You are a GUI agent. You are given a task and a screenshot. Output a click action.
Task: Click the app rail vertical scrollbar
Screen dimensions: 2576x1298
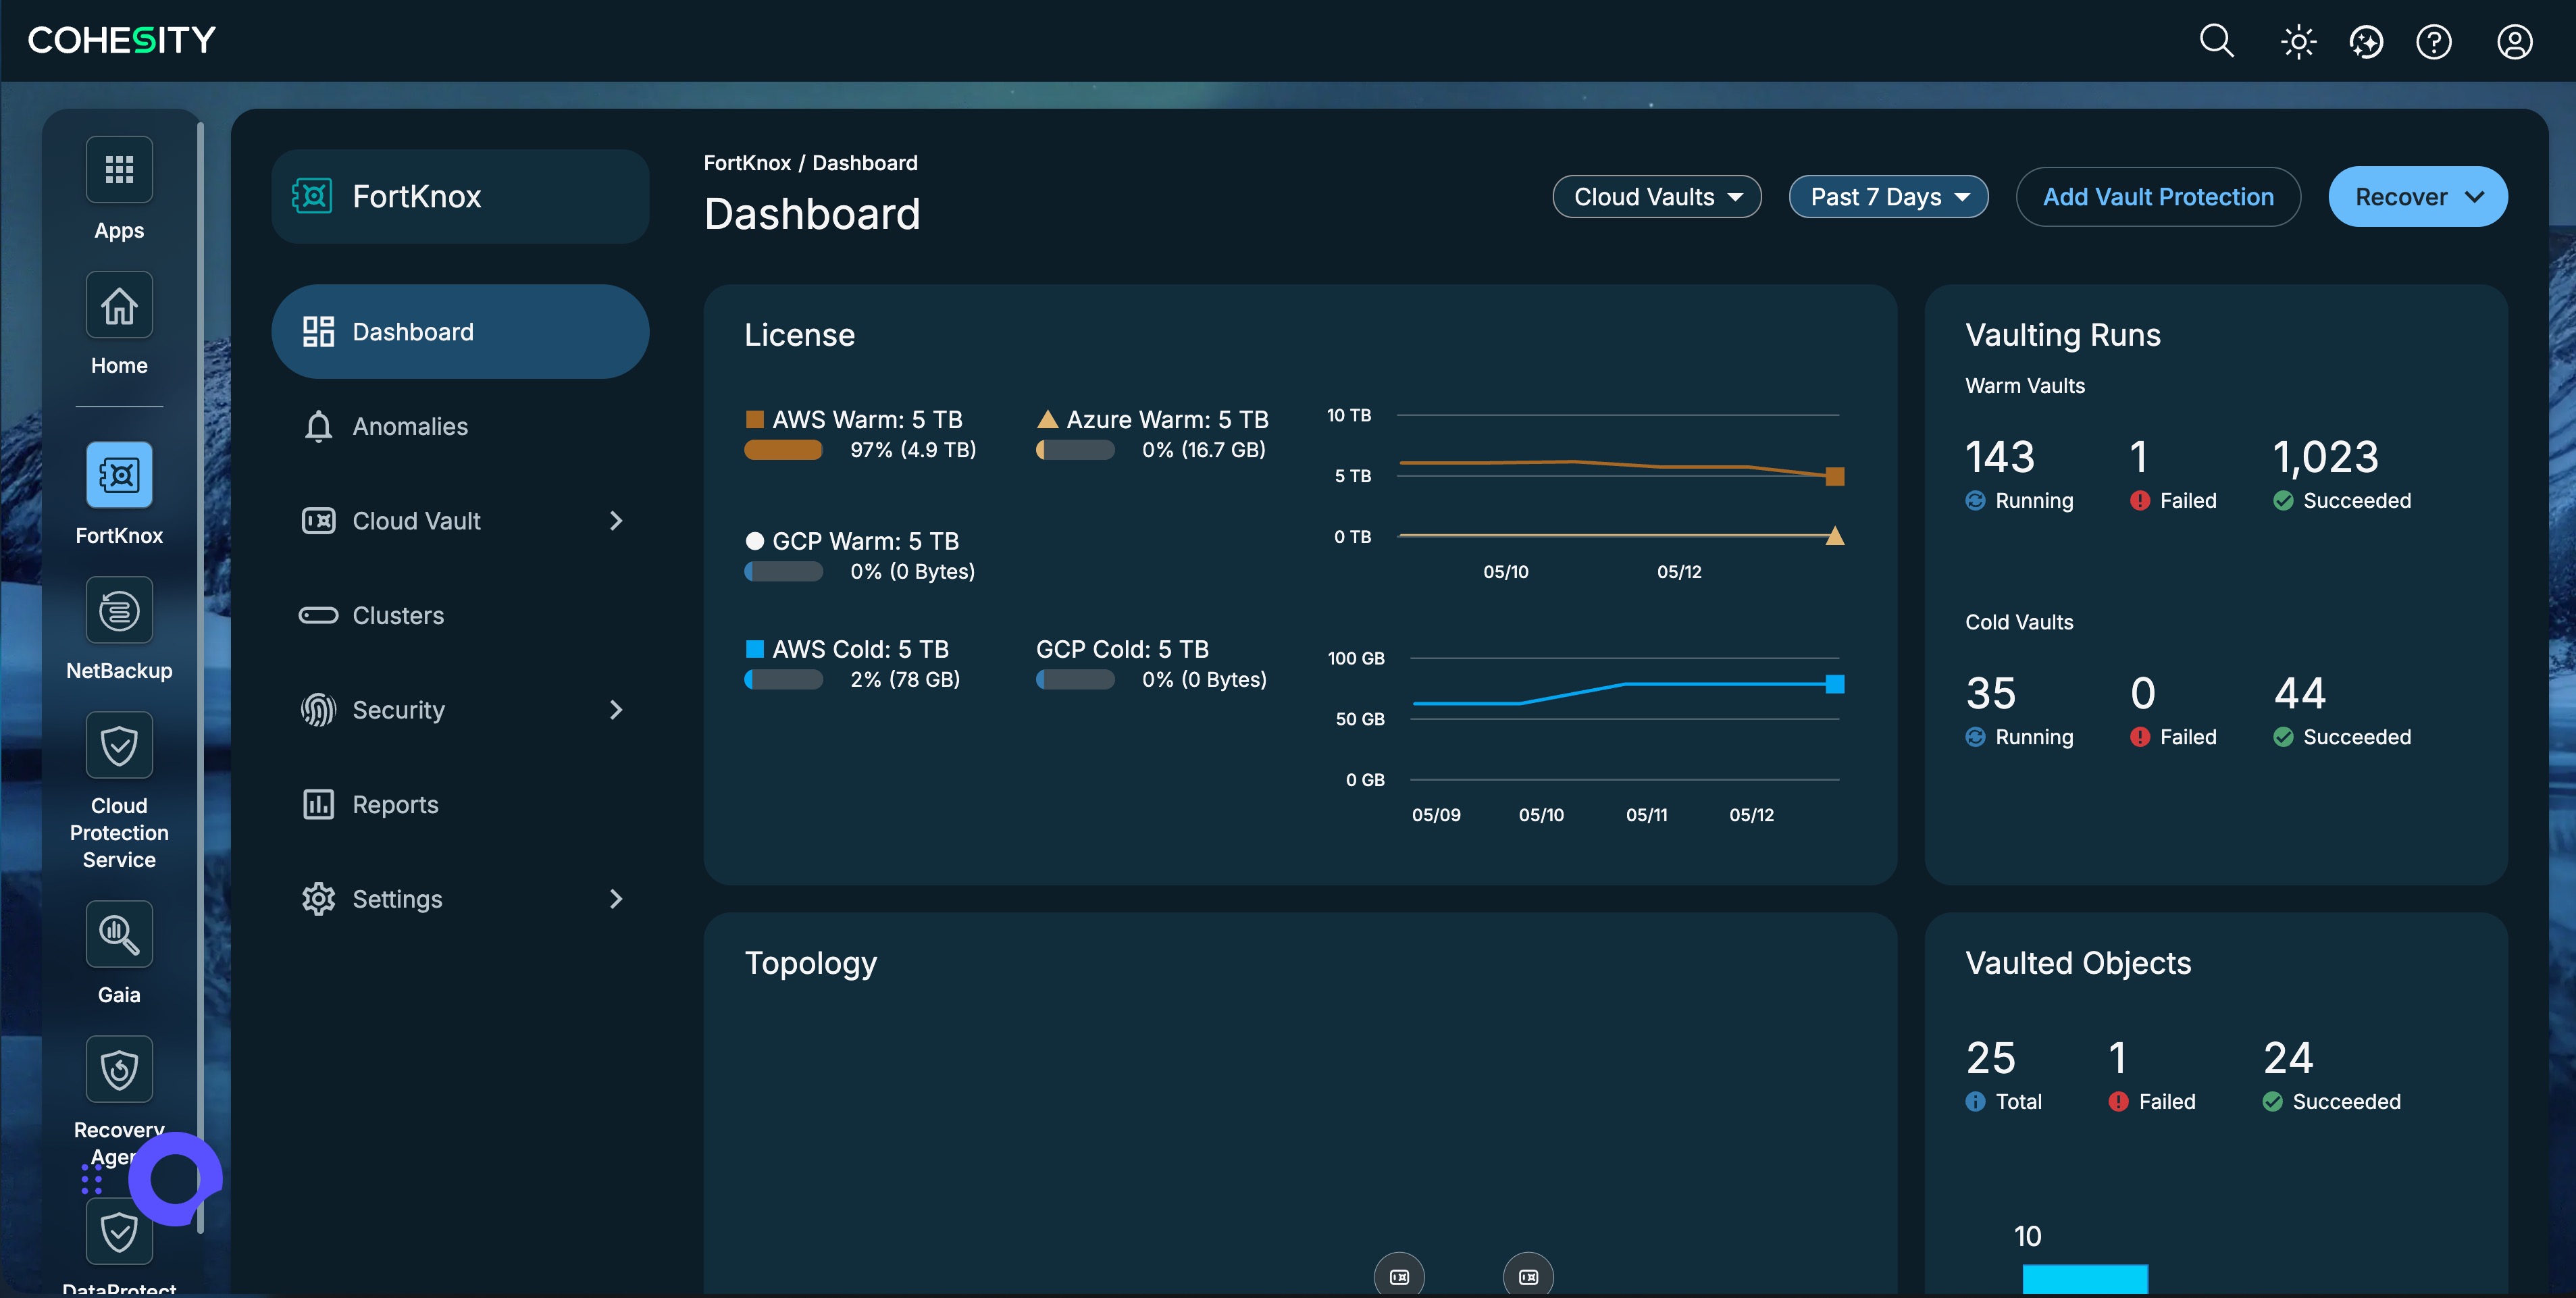pyautogui.click(x=201, y=677)
